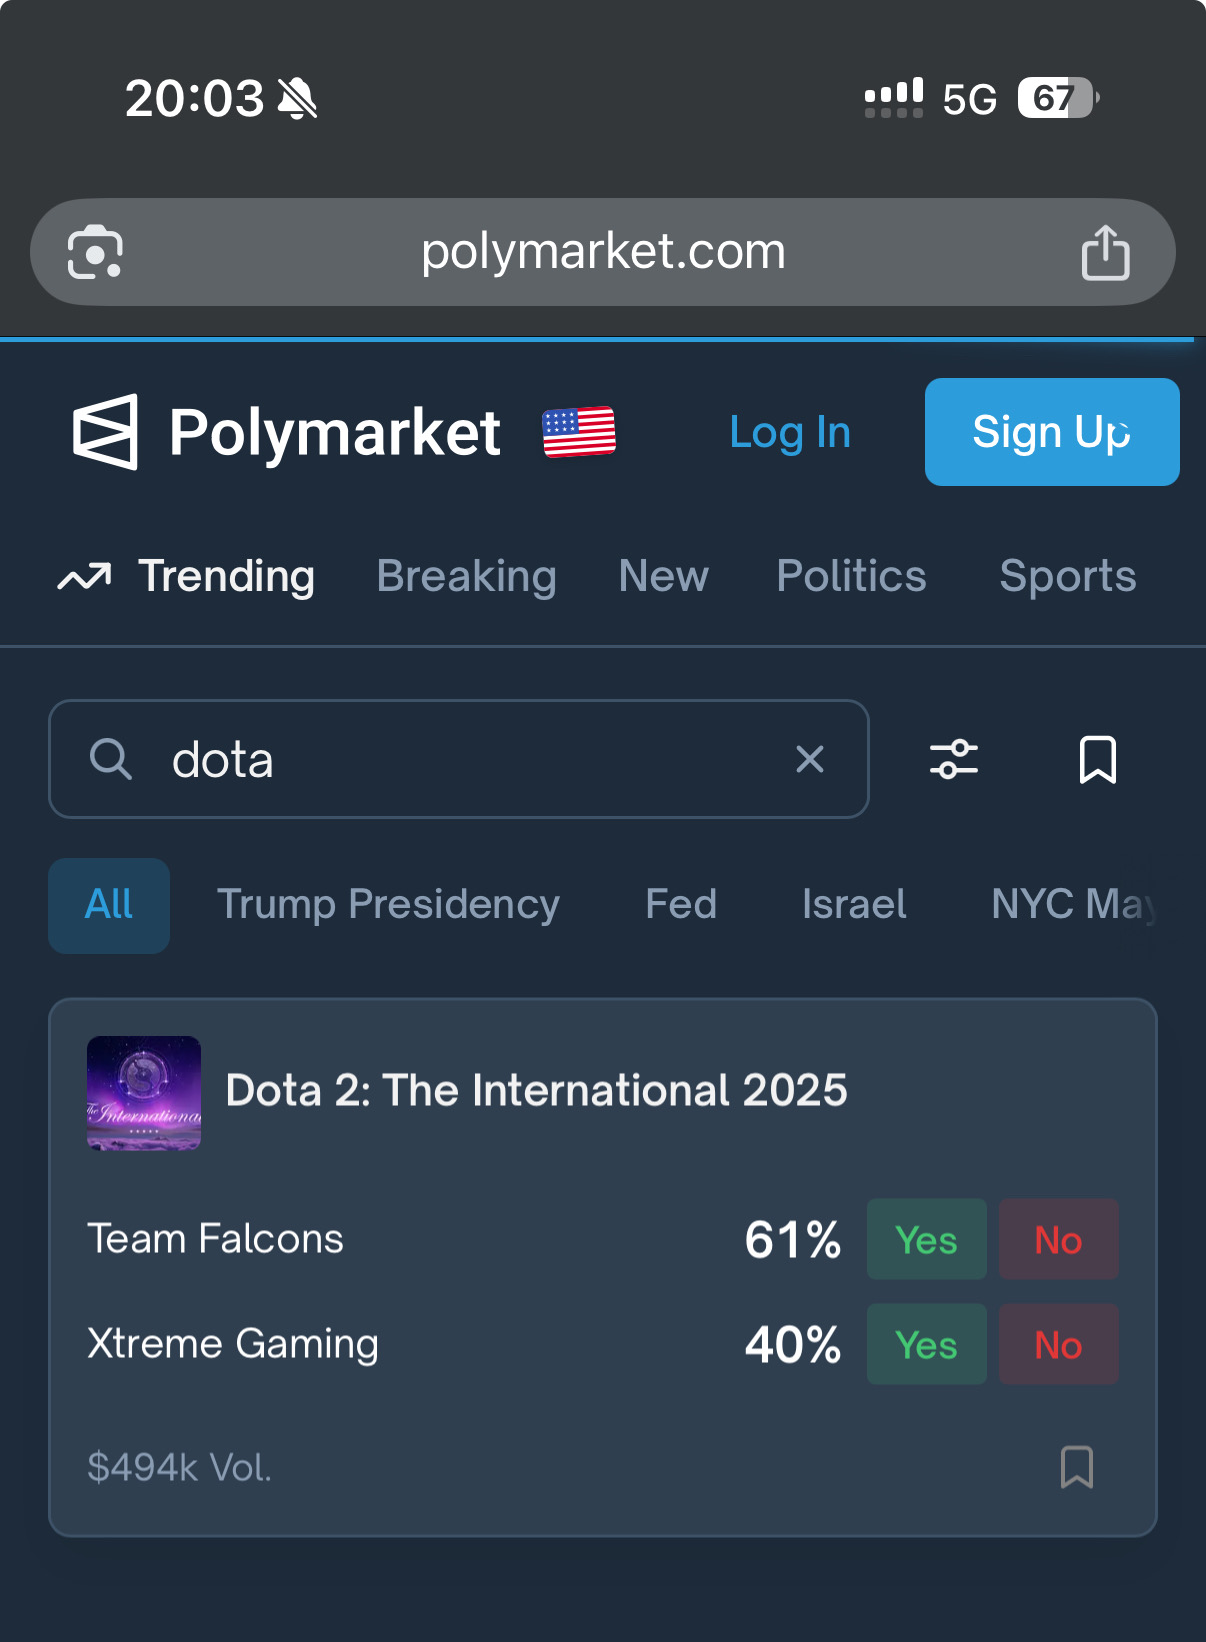Tap the camera scan icon in address bar

coord(95,252)
